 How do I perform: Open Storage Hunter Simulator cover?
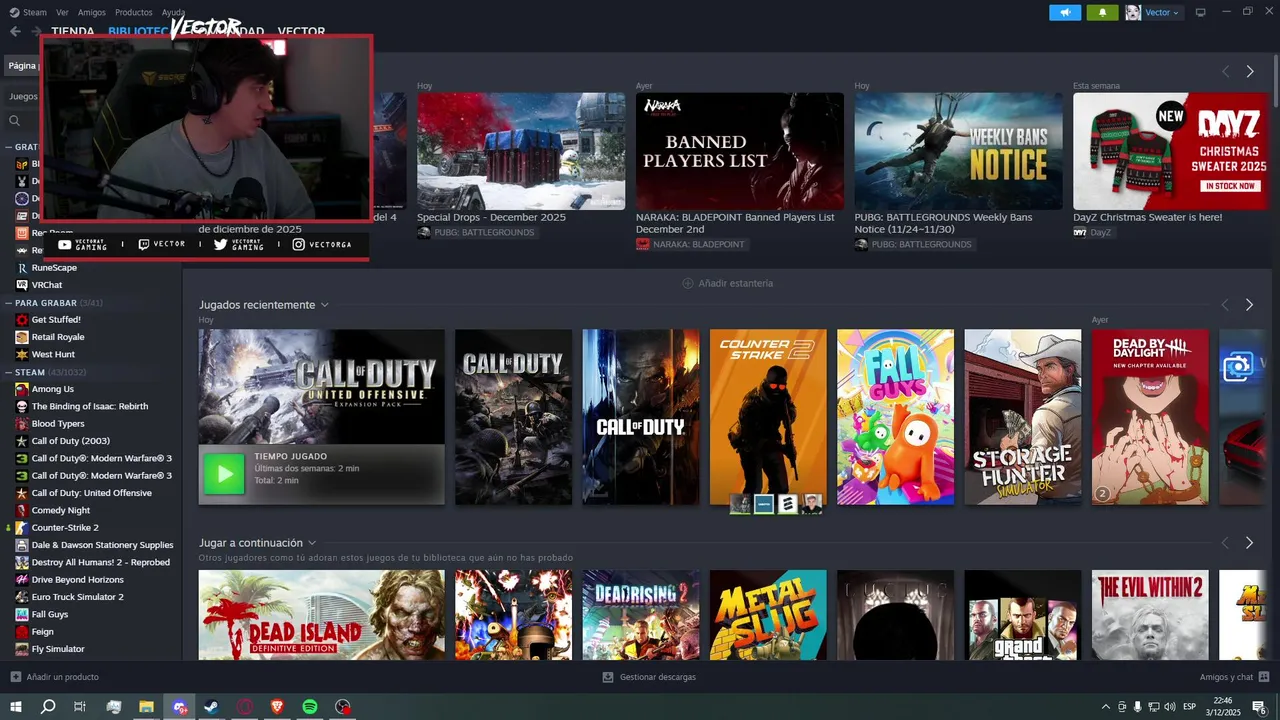point(1023,417)
